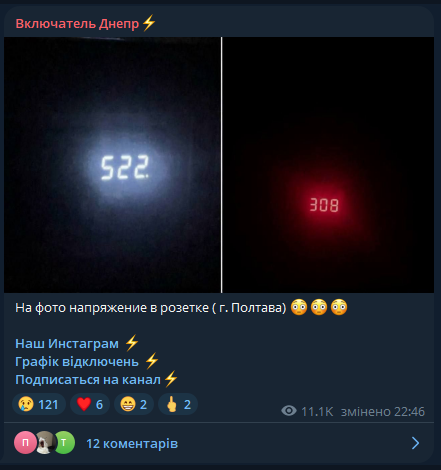
Task: Toggle the middle finger reaction with 2
Action: (178, 404)
